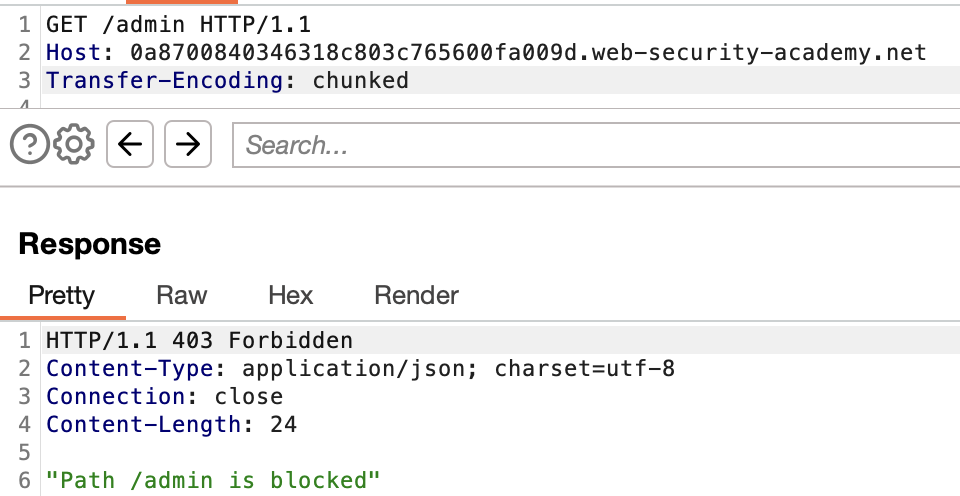Click the "Path /admin is blocked" body text
The image size is (960, 496).
pos(213,481)
